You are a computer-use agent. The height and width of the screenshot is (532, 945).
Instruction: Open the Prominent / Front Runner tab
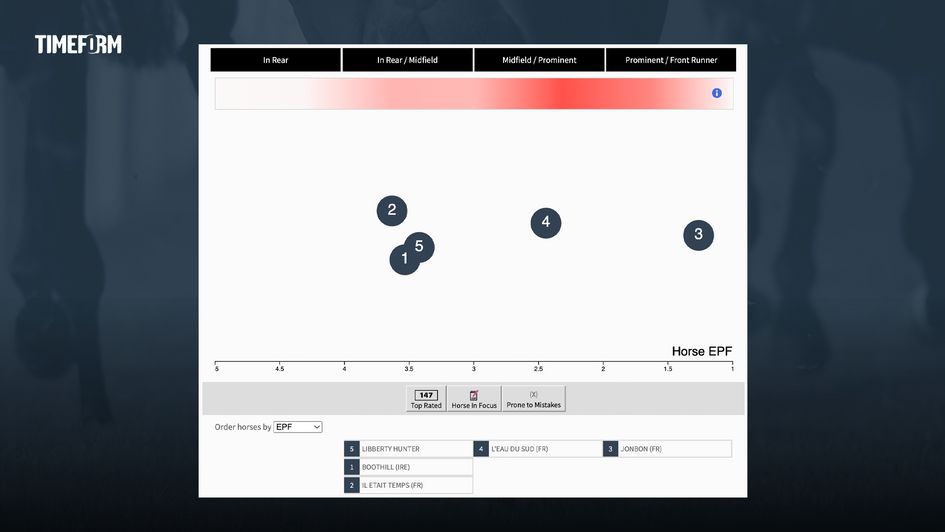[671, 60]
